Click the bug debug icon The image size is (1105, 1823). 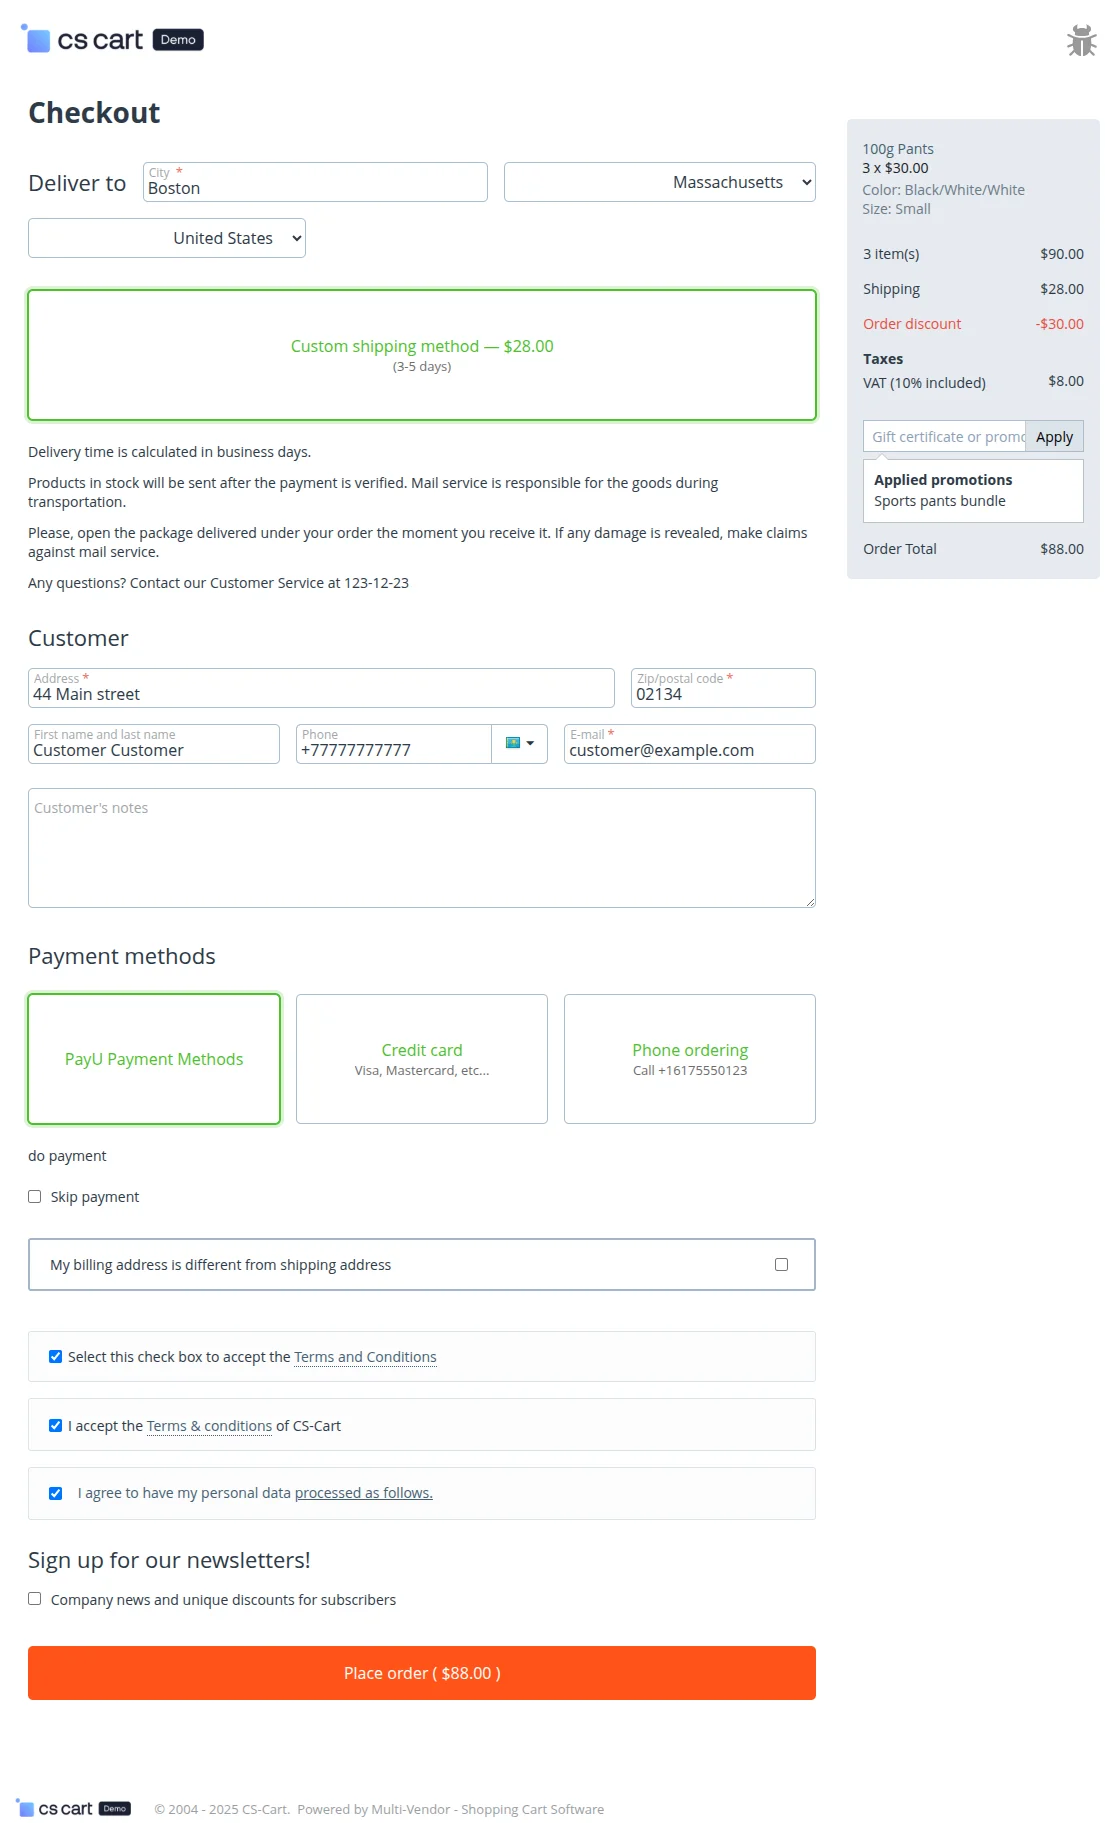[x=1081, y=41]
